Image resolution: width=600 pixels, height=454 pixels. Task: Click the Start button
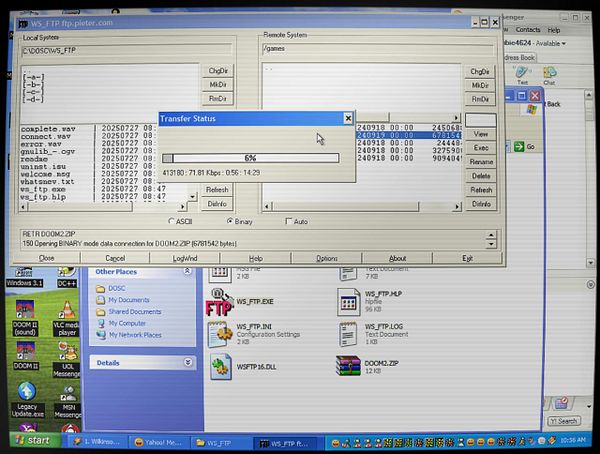[34, 440]
